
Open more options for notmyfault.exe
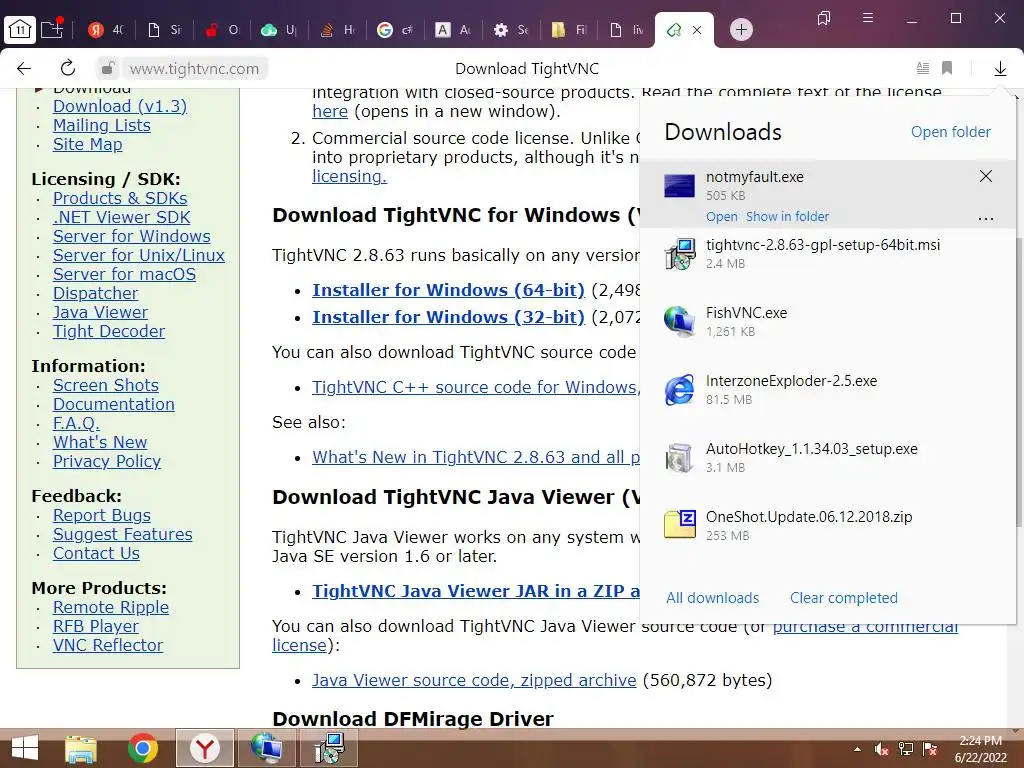(x=985, y=219)
